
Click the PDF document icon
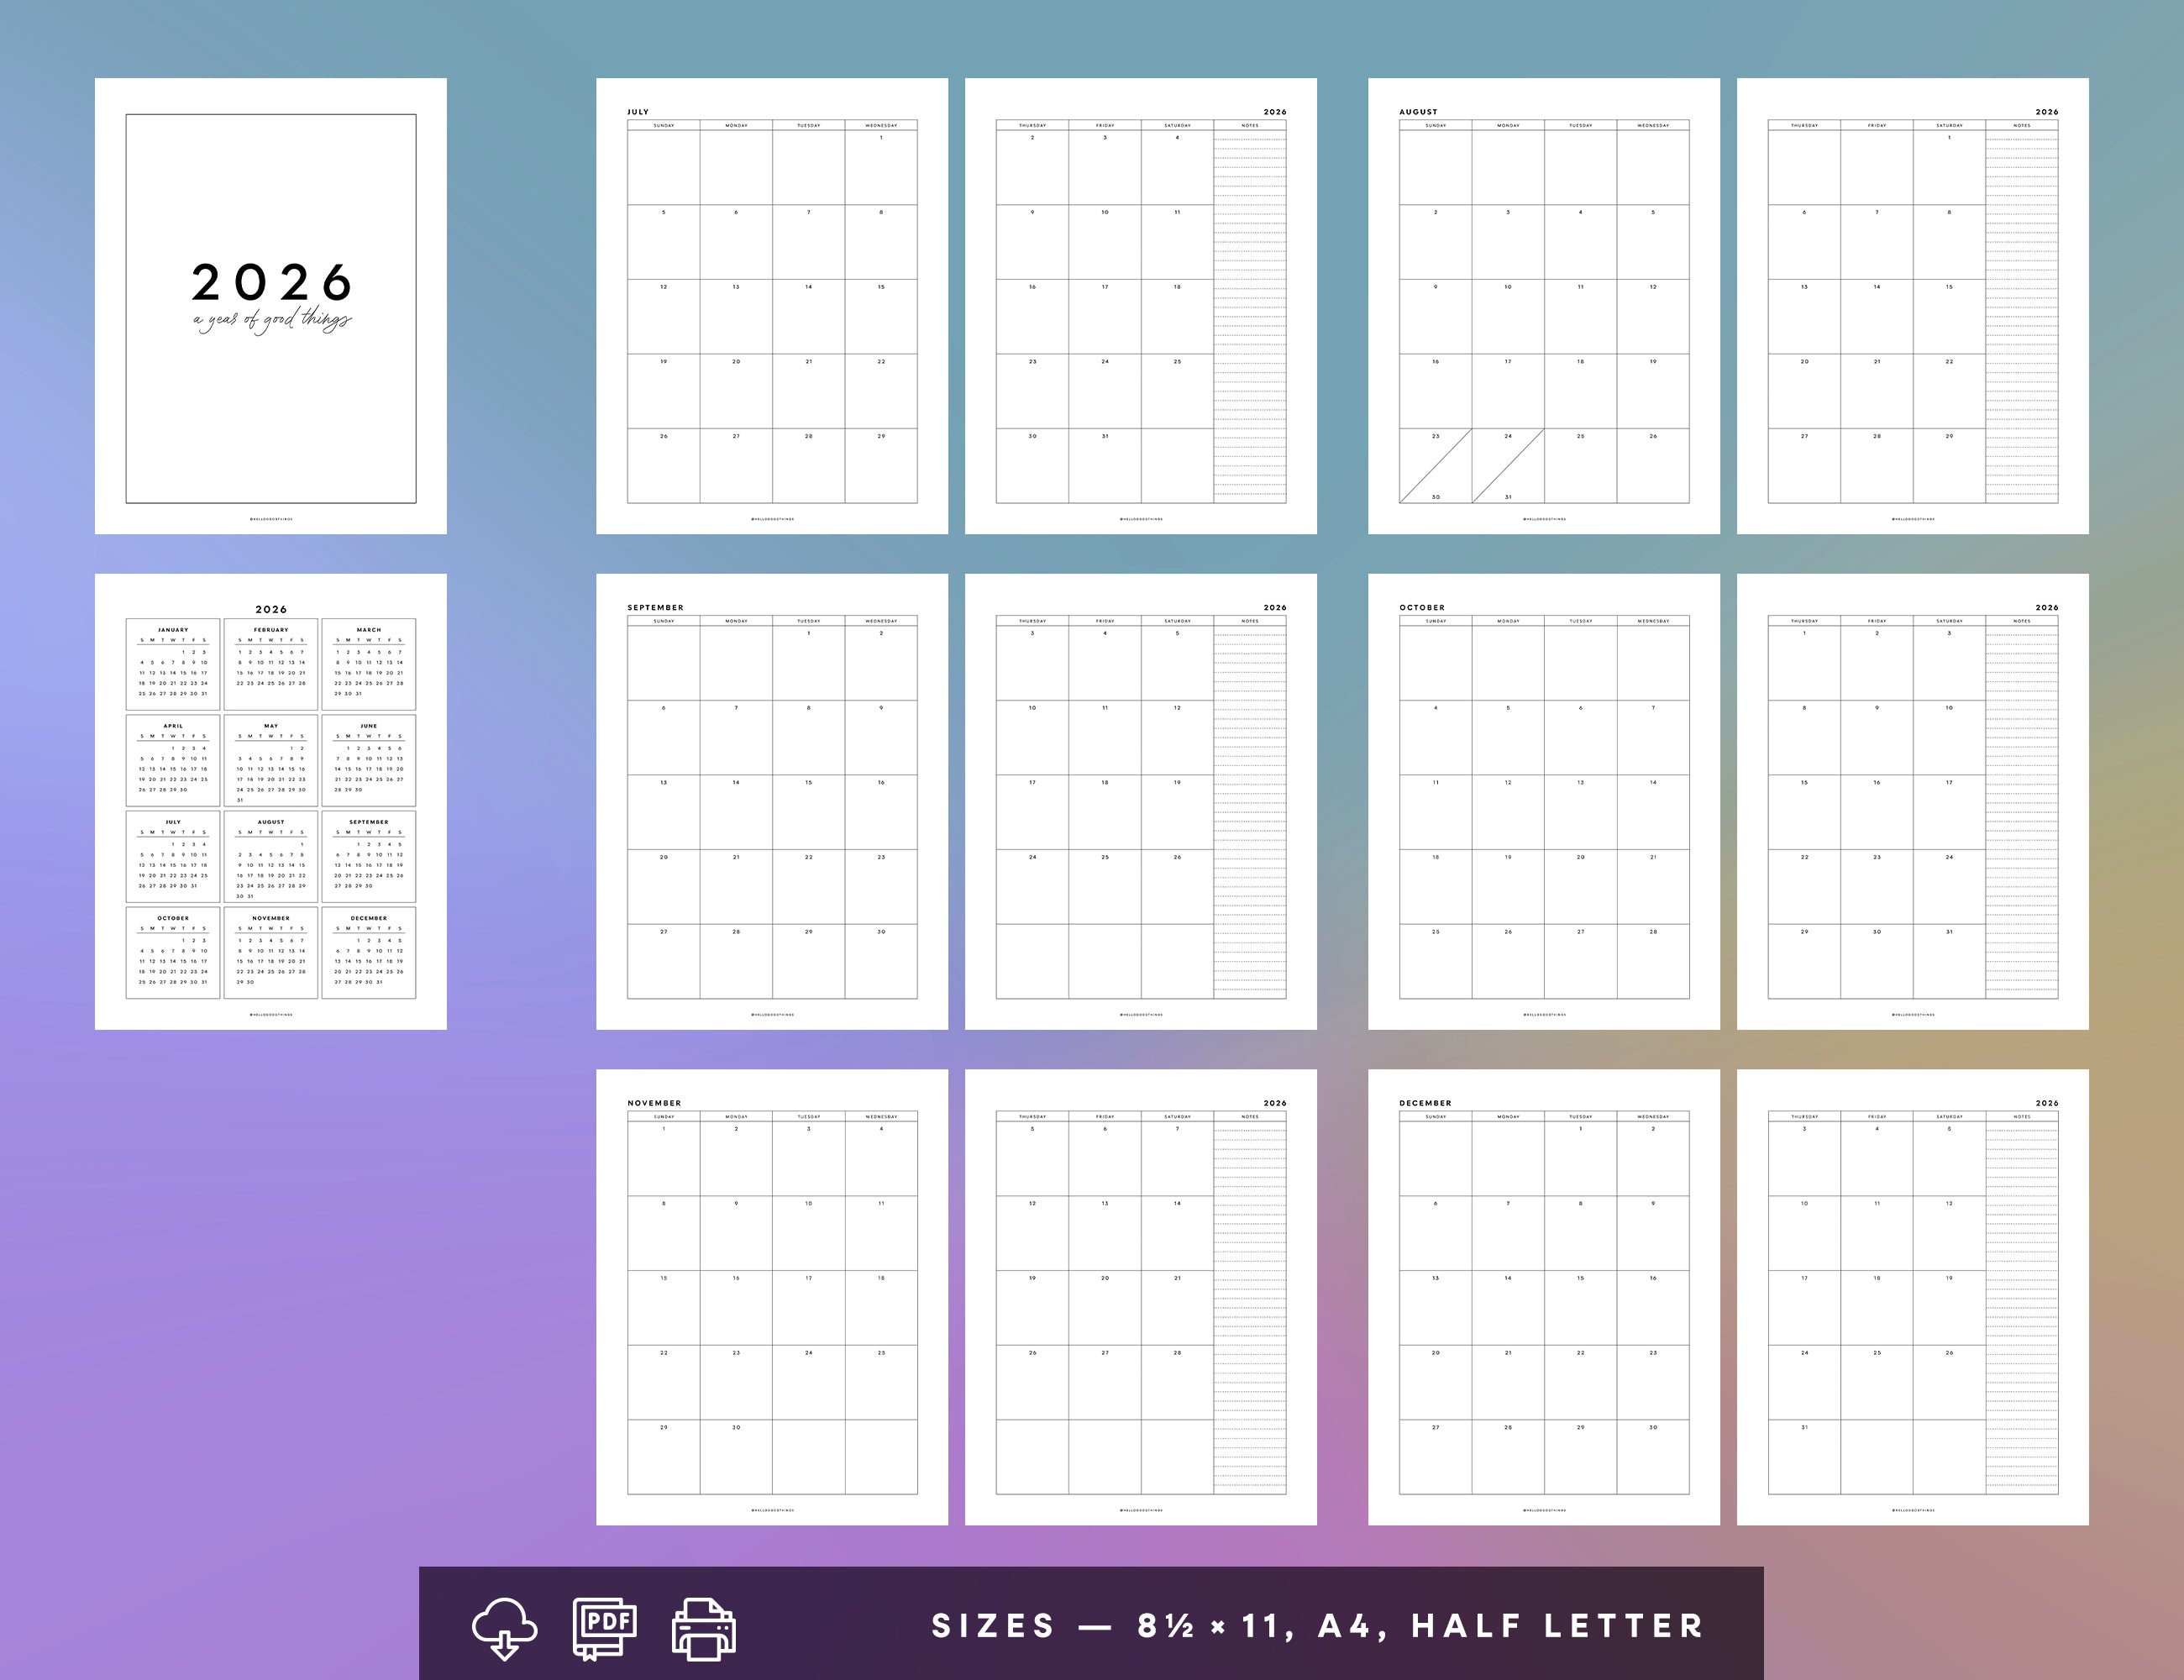pos(604,1628)
